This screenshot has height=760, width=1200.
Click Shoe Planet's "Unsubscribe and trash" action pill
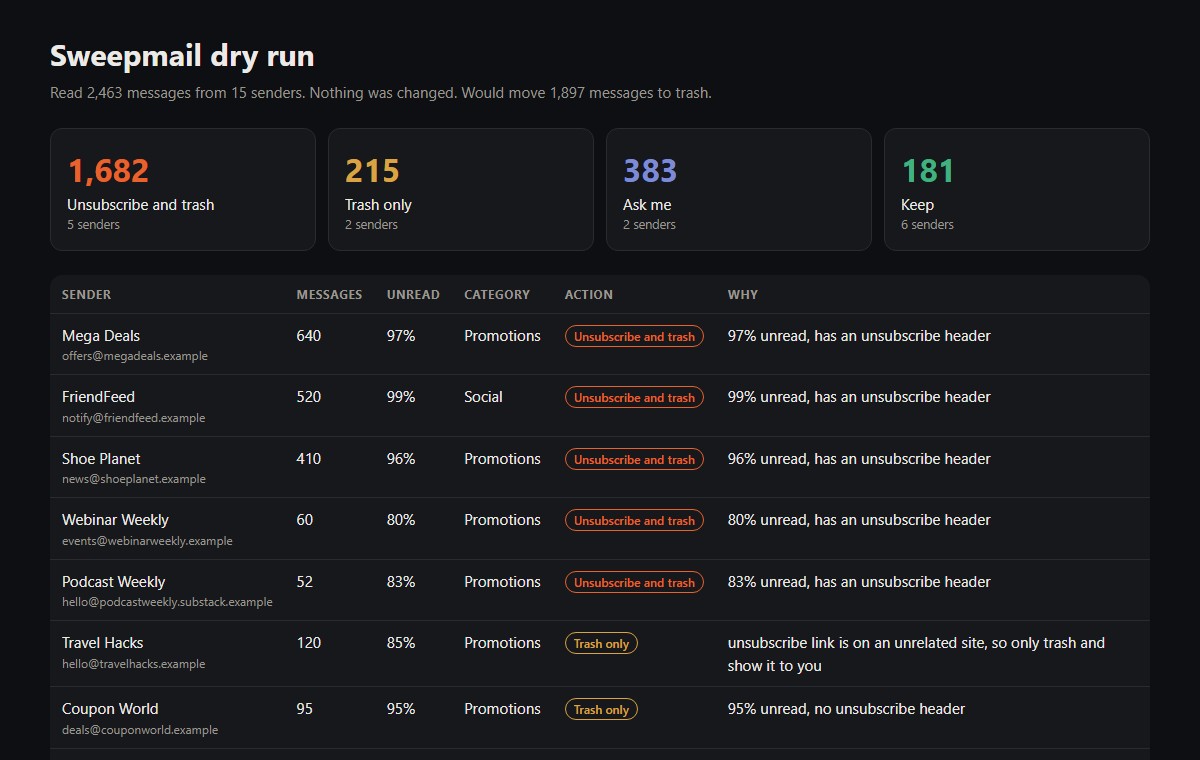pyautogui.click(x=634, y=460)
